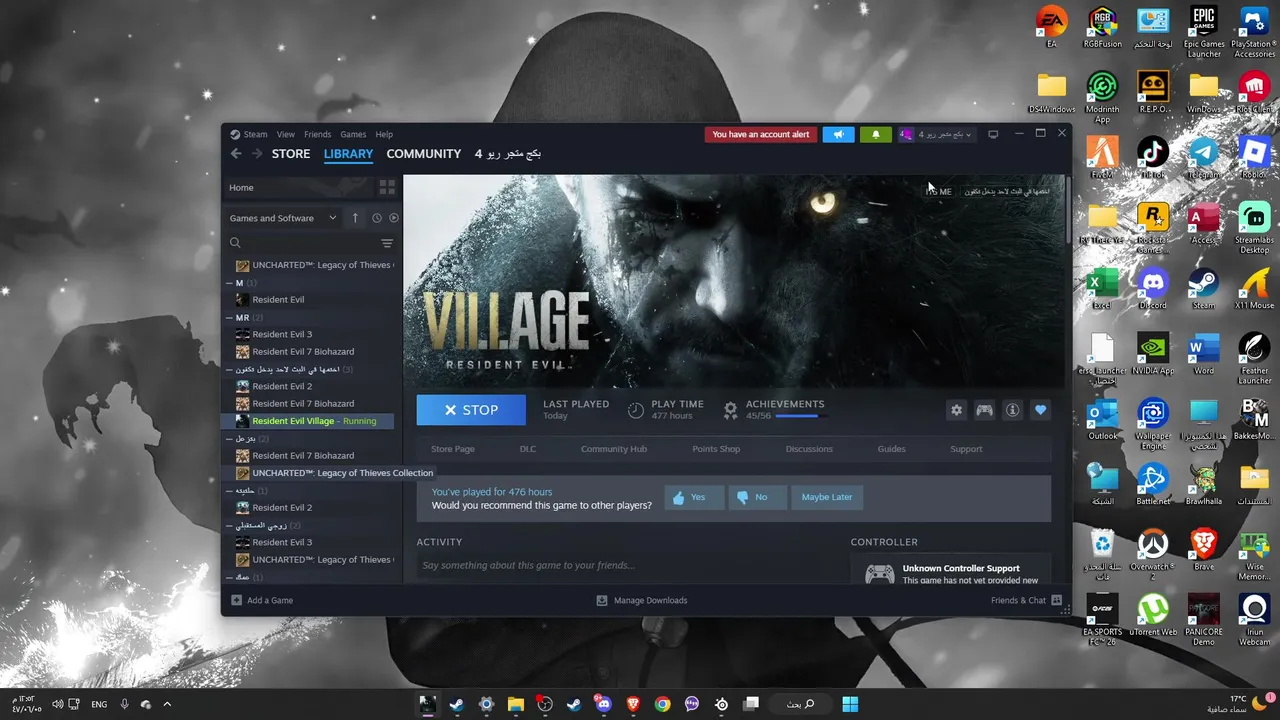Open the profile tab next to COMMUNITY

(508, 154)
